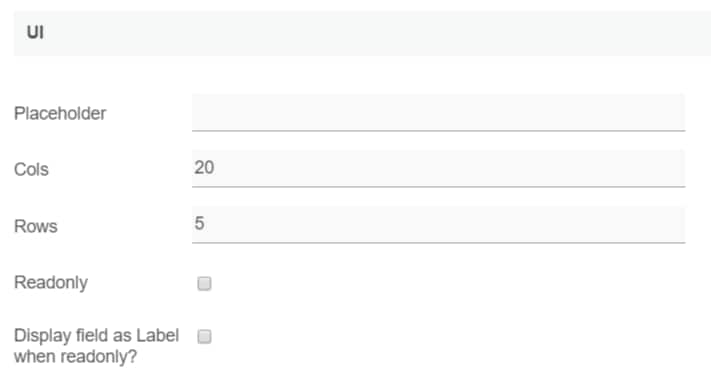
Task: Click the Cols field label
Action: point(31,170)
